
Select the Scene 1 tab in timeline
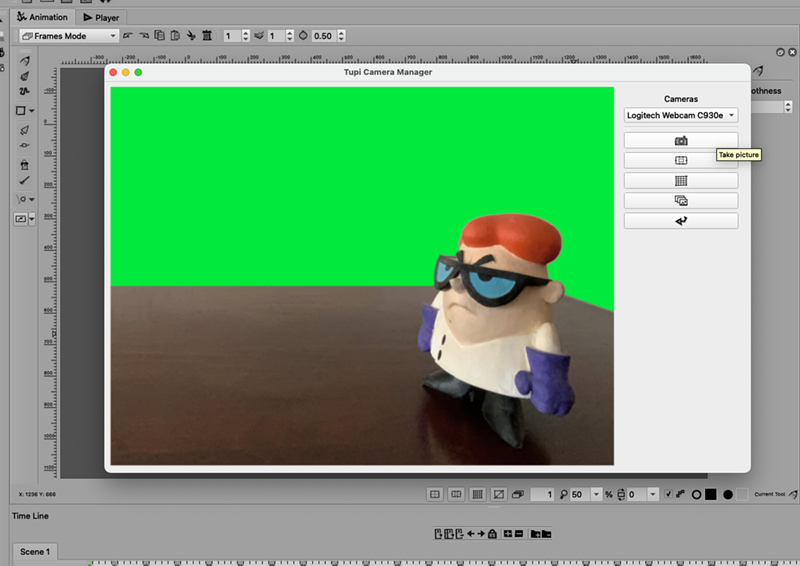pos(35,552)
